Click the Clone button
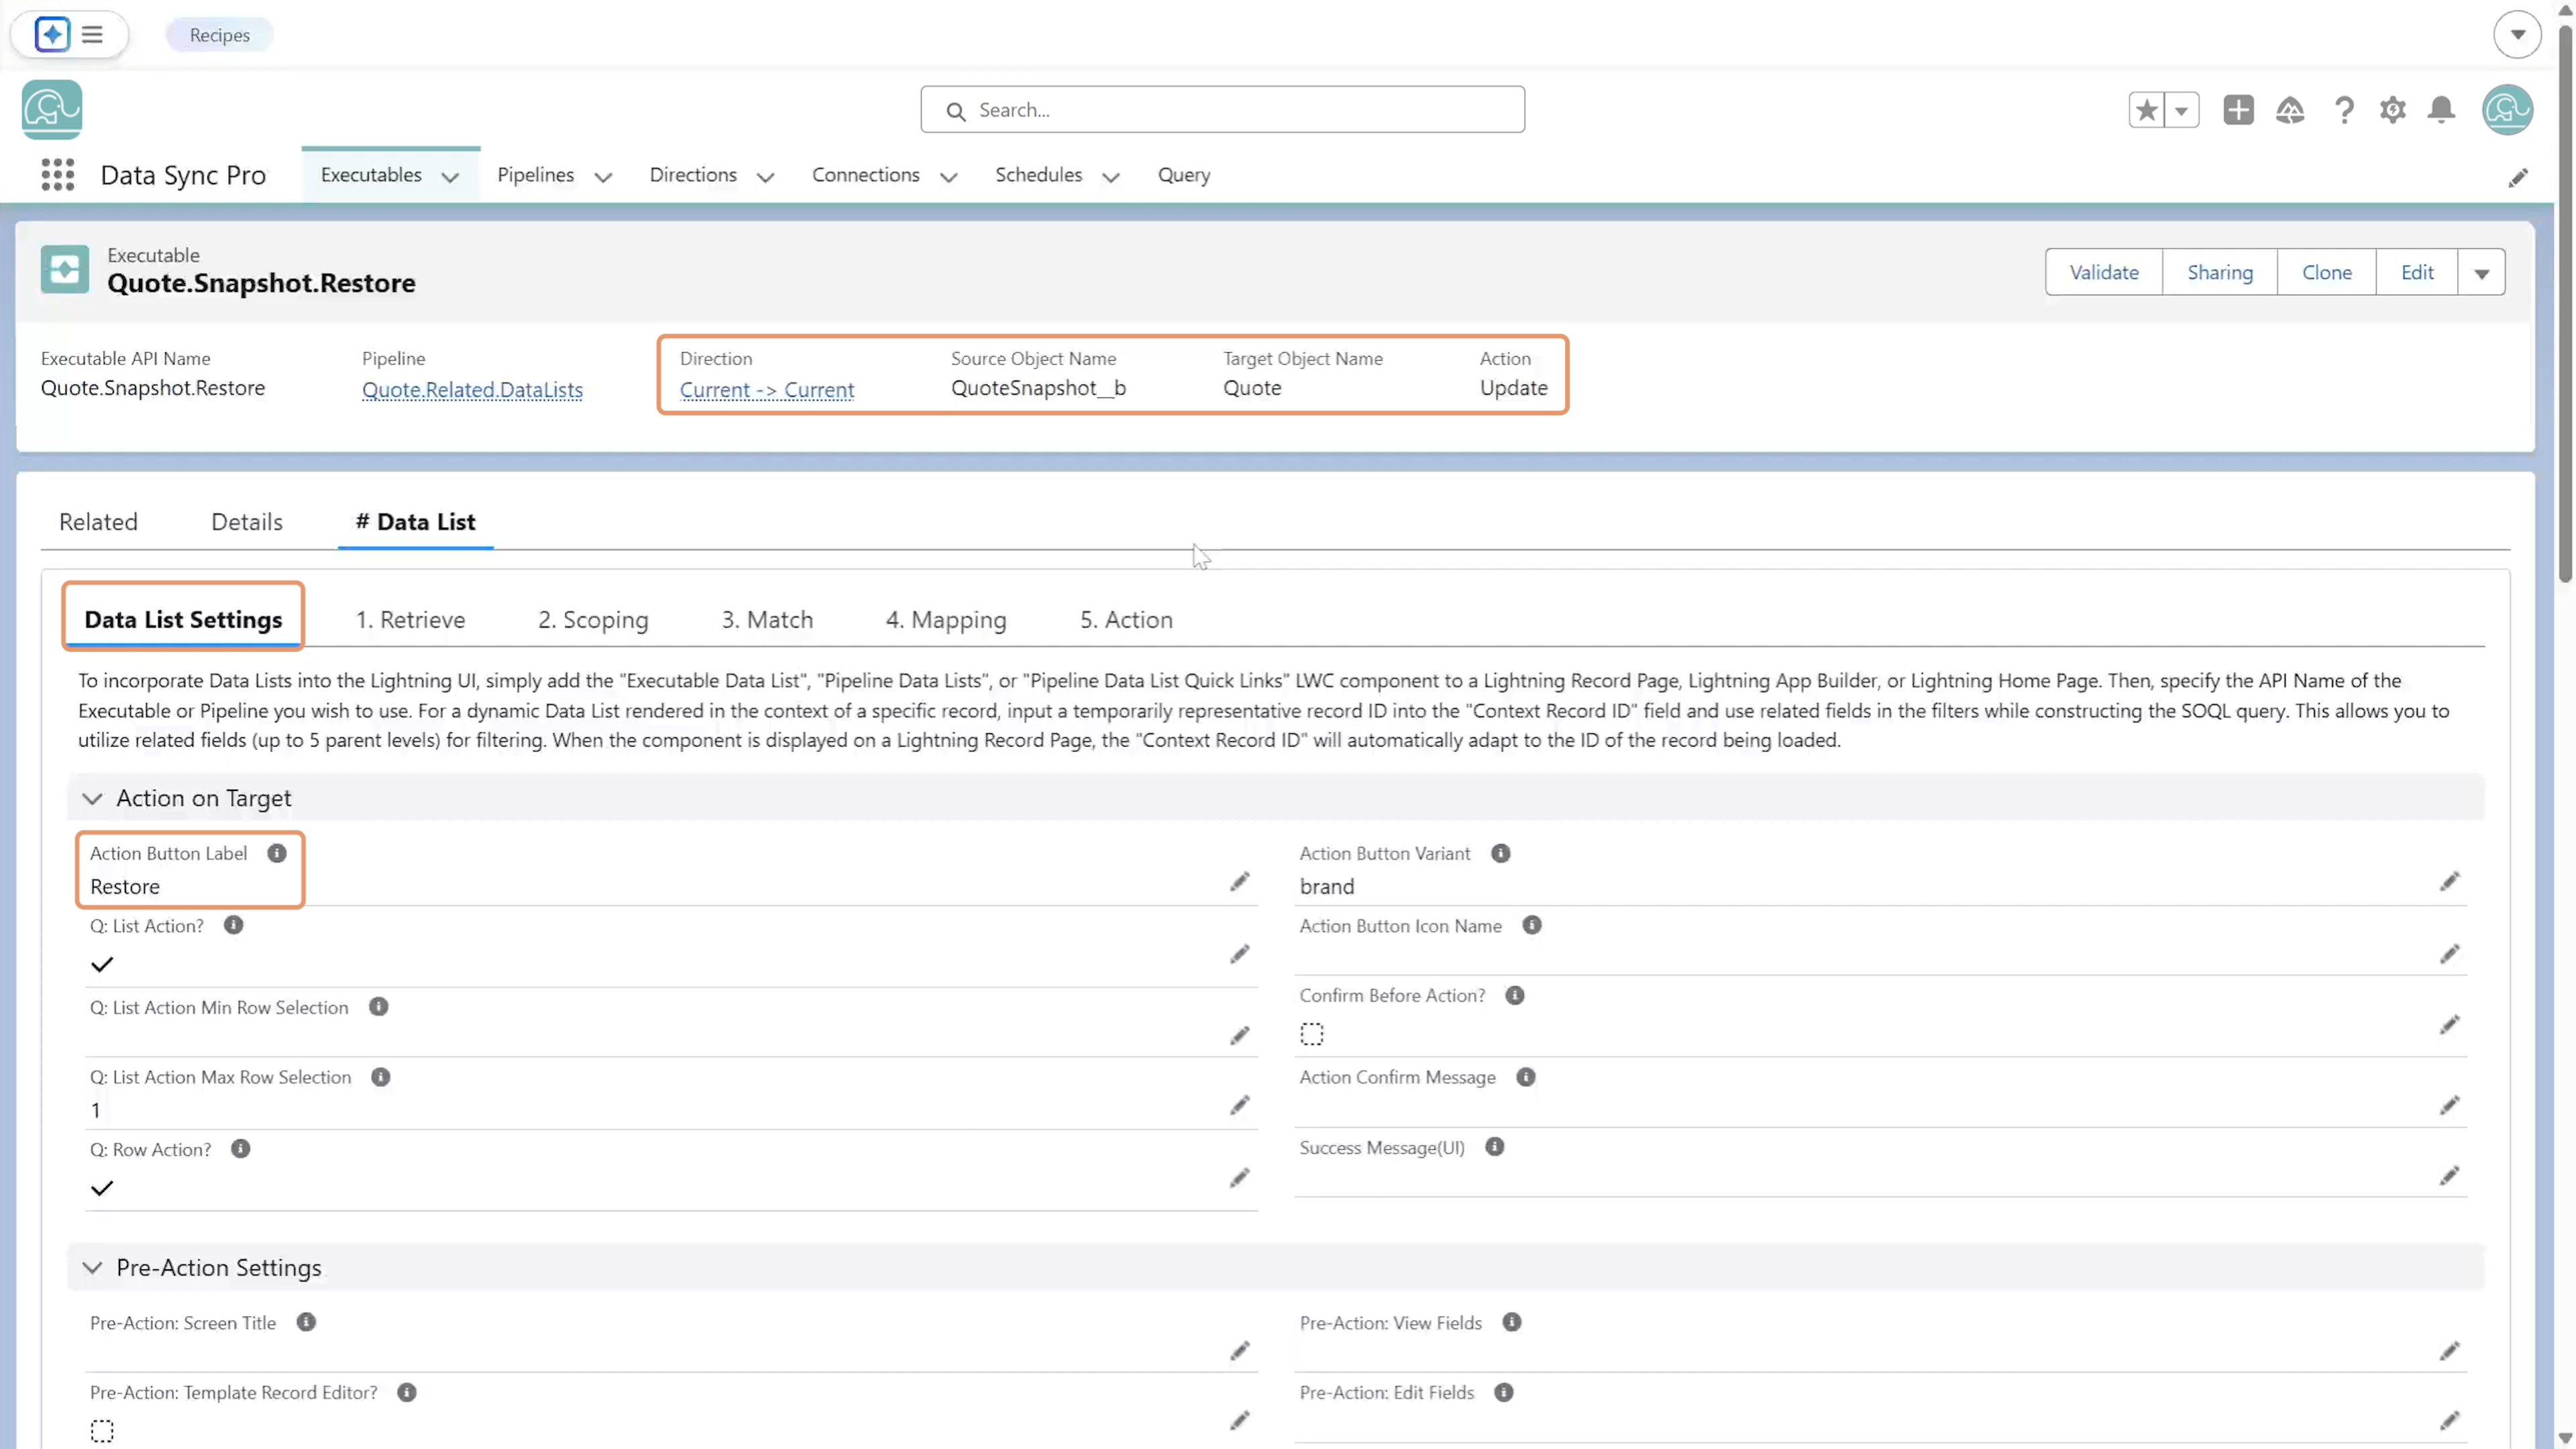 [x=2327, y=273]
